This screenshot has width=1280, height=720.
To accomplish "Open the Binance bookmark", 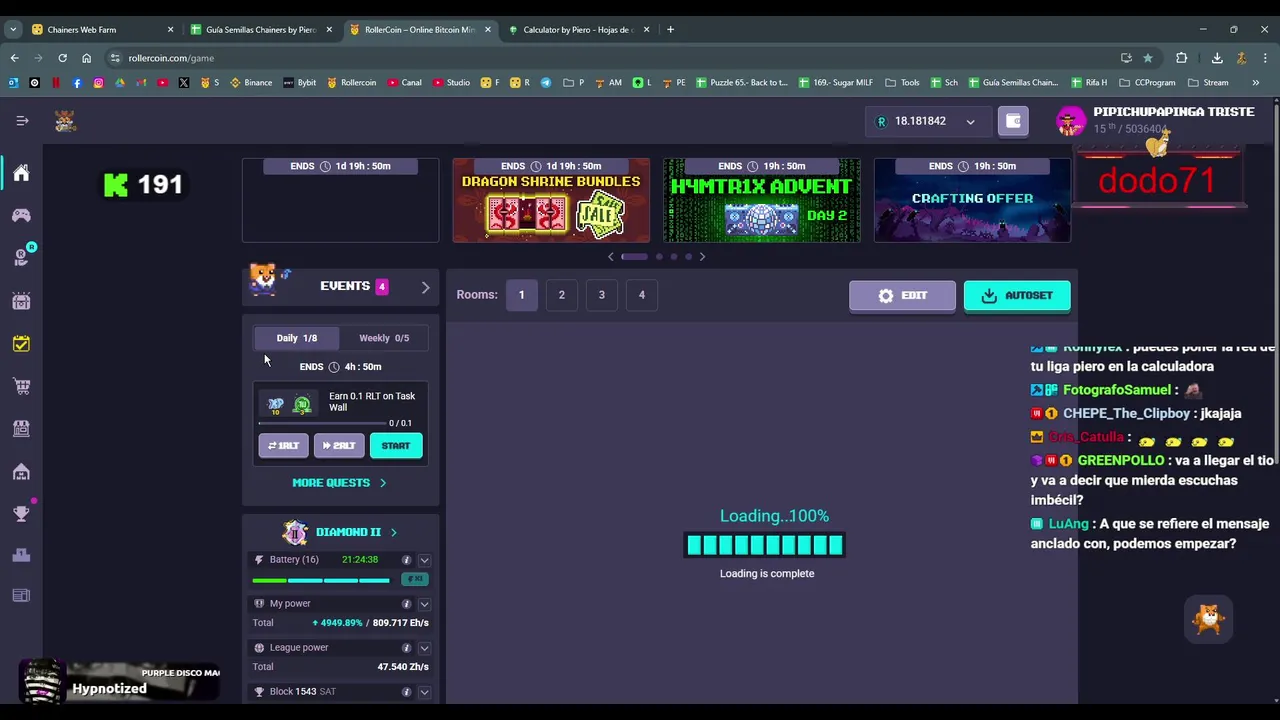I will (251, 83).
